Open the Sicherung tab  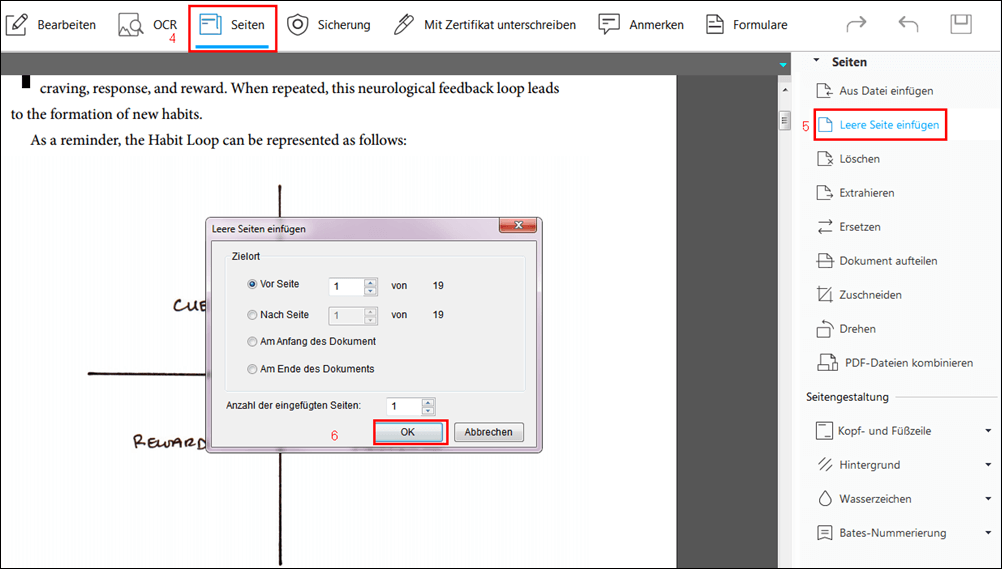329,25
